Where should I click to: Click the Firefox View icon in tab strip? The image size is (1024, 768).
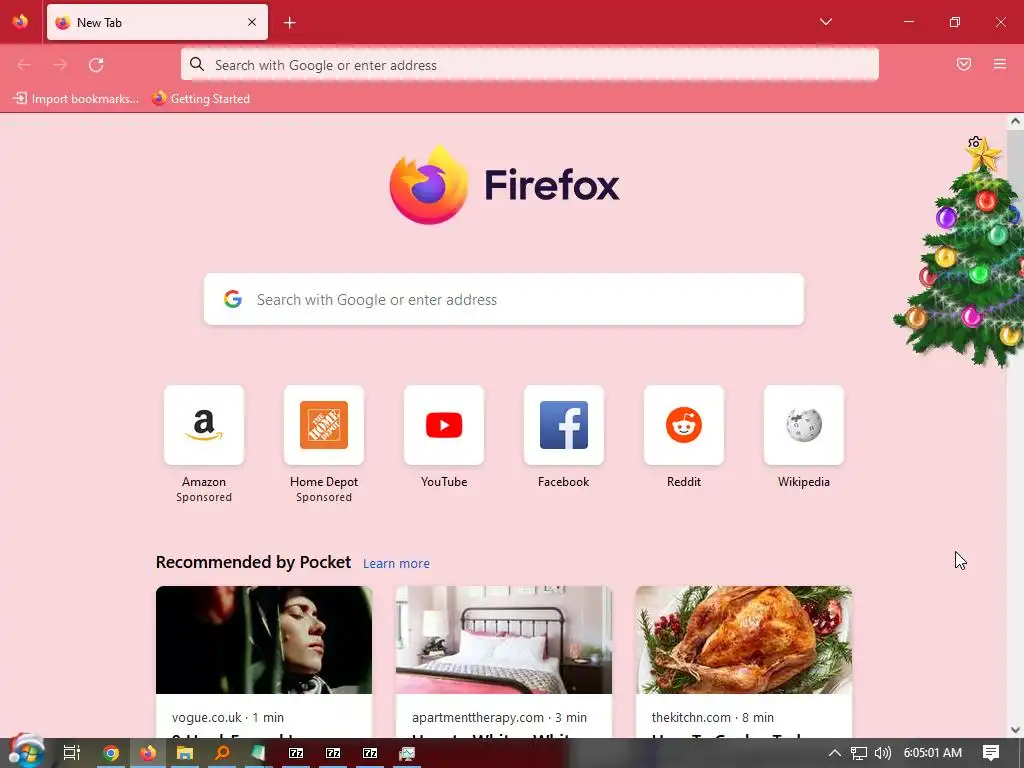tap(20, 22)
